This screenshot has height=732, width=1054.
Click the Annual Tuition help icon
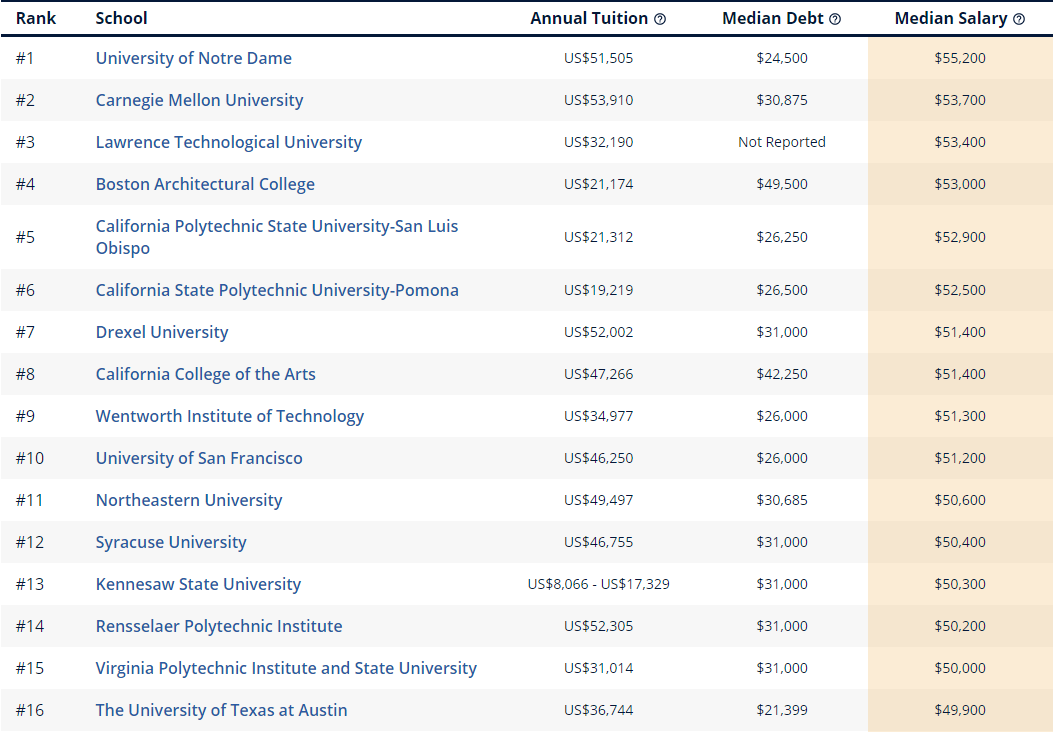click(660, 19)
